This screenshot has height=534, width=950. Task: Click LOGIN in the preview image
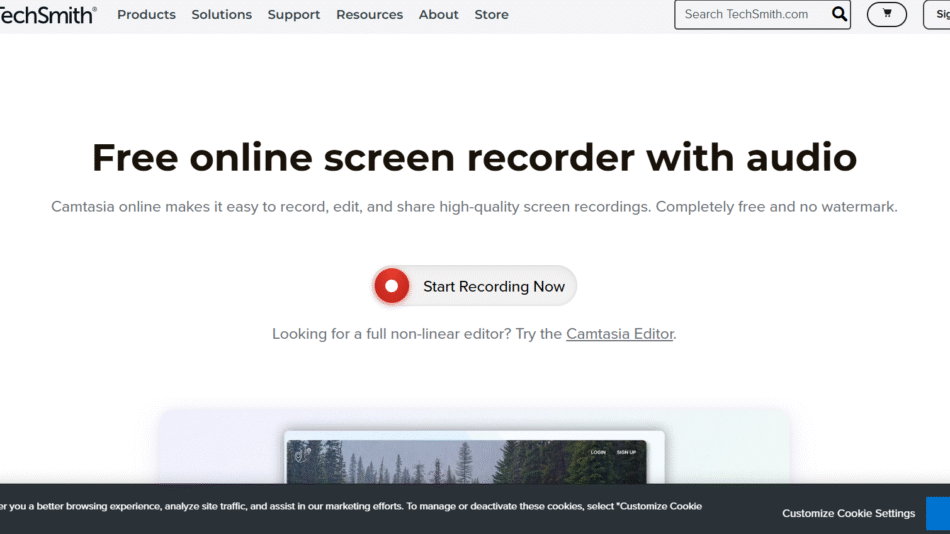pos(598,452)
